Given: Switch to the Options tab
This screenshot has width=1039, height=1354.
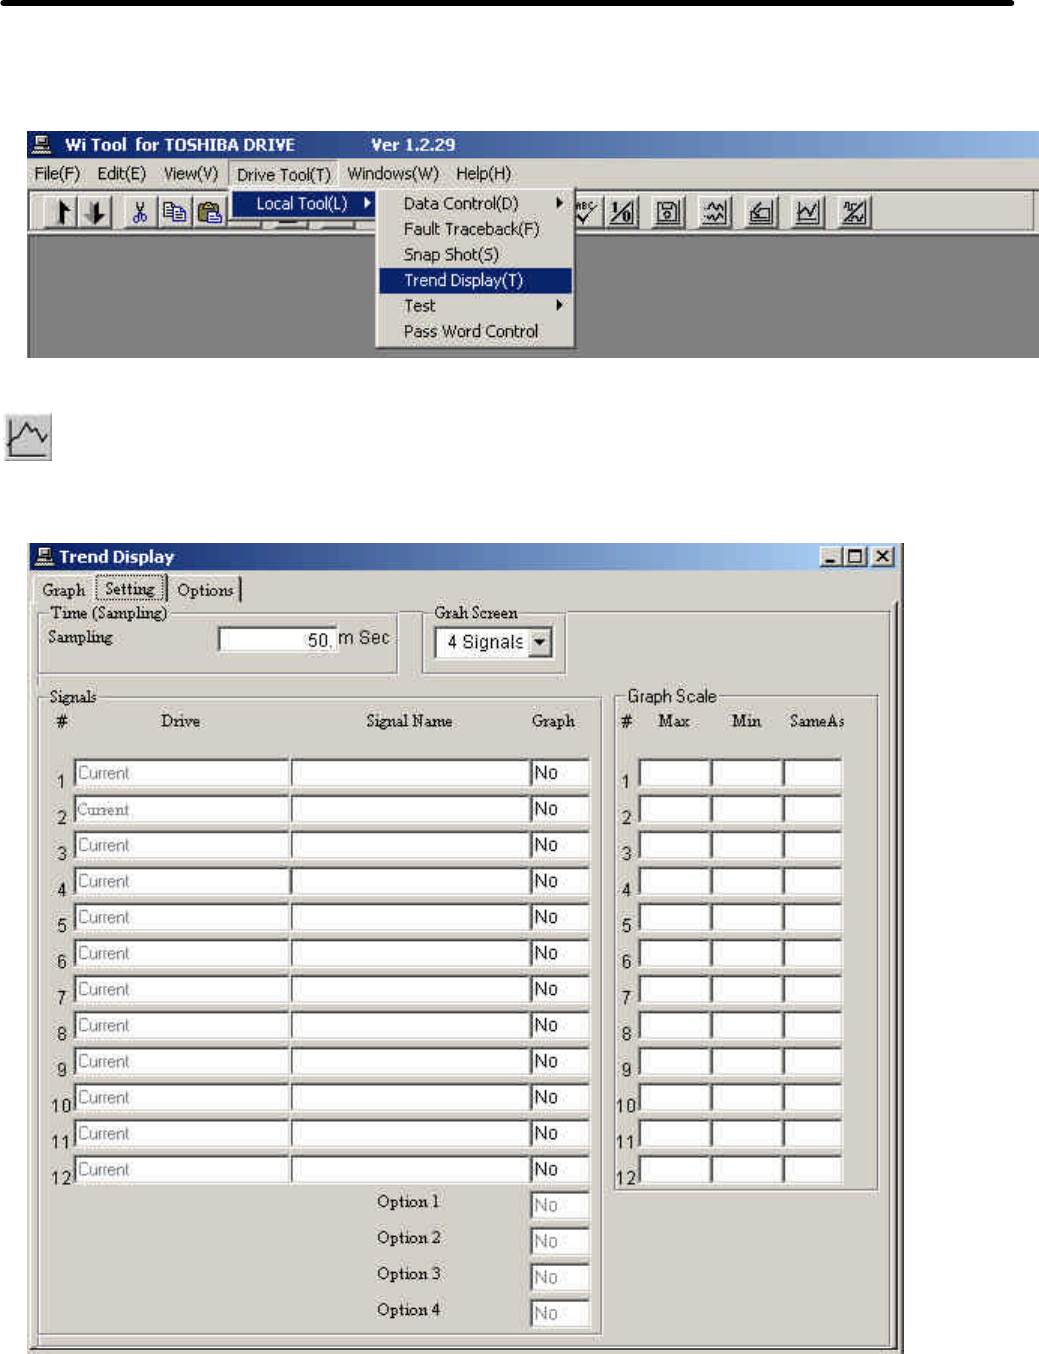Looking at the screenshot, I should 205,590.
